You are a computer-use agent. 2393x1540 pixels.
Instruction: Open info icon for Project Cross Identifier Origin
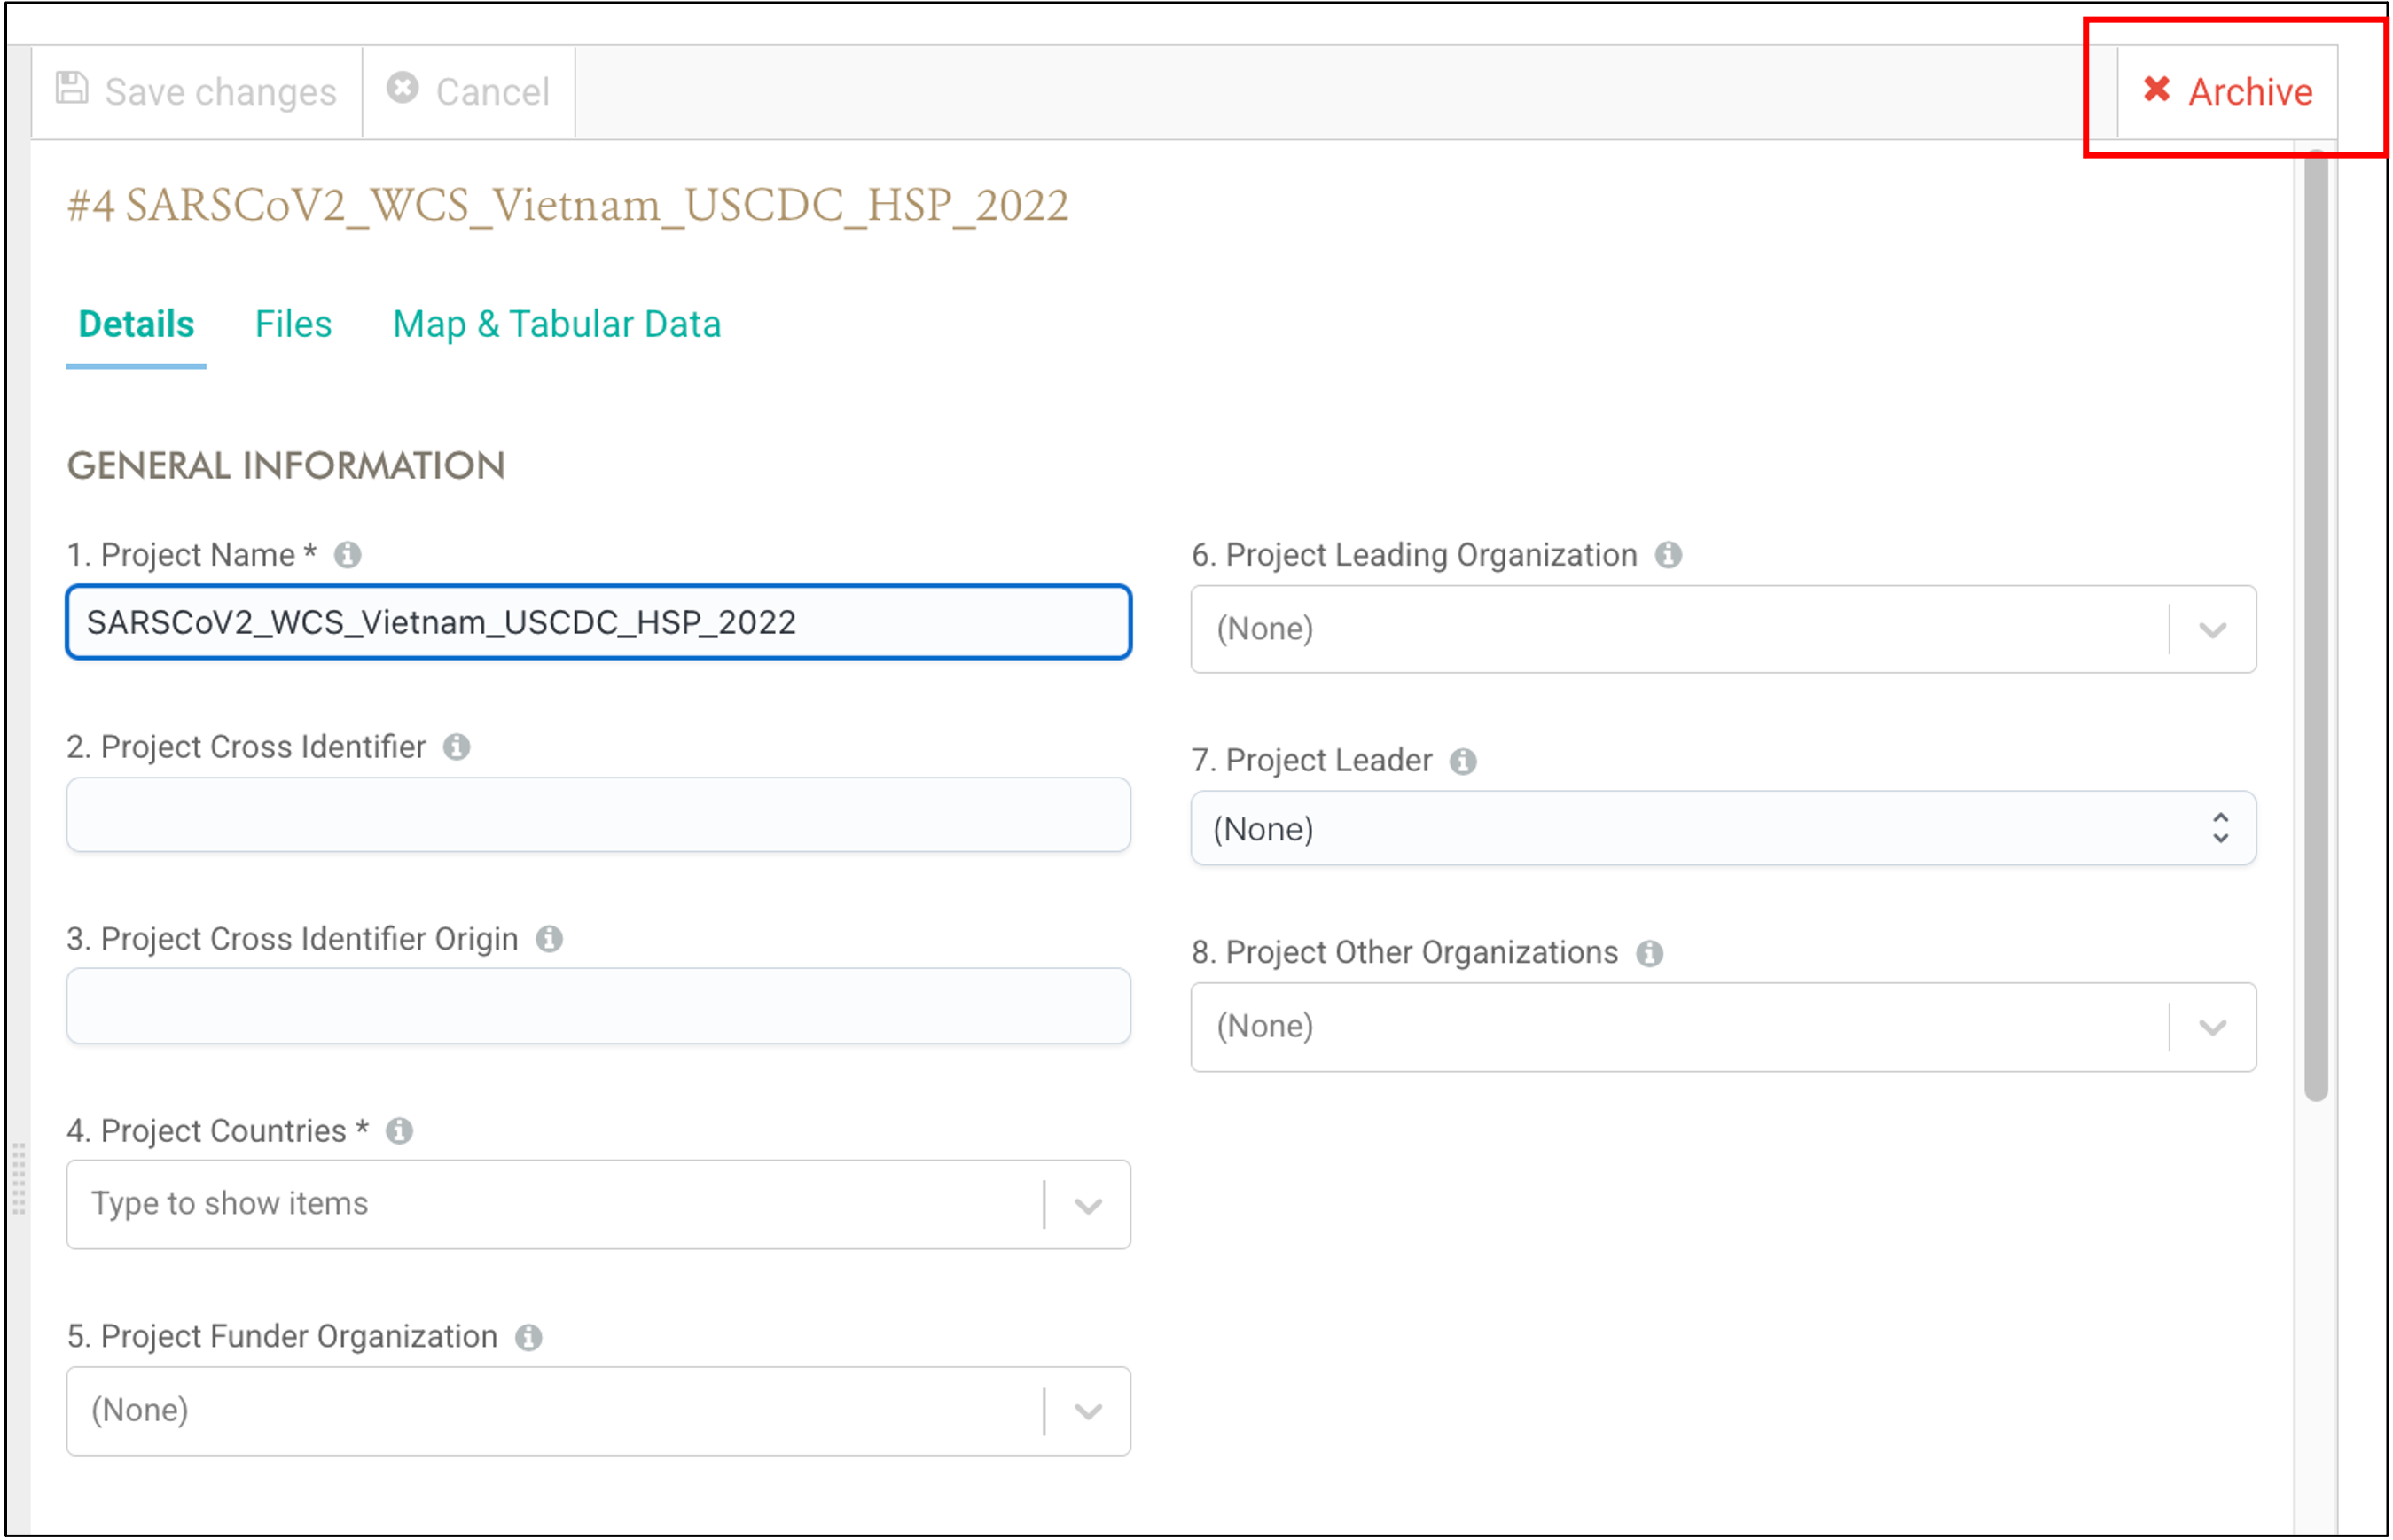pyautogui.click(x=549, y=938)
